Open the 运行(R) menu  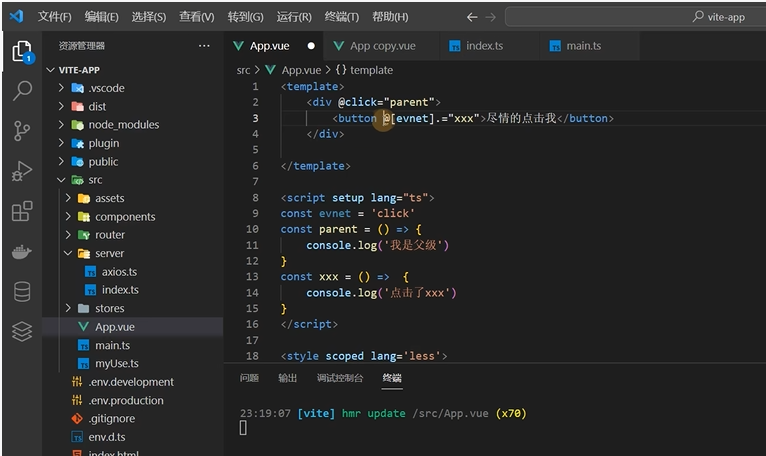pos(294,17)
